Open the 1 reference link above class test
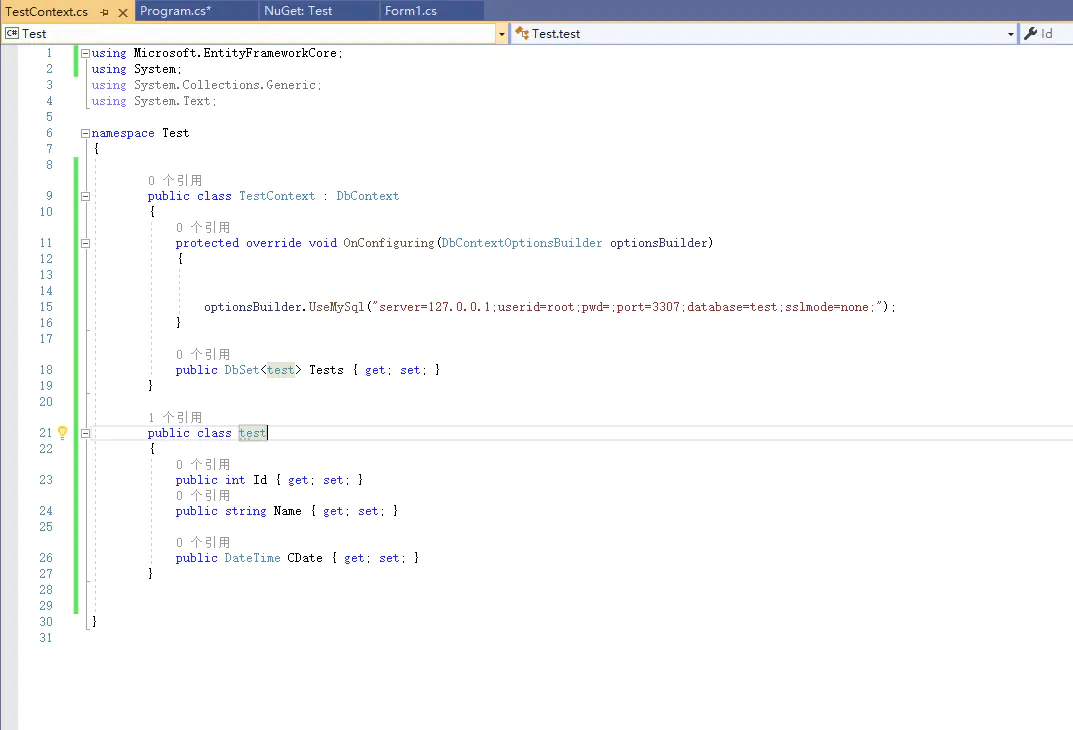This screenshot has width=1073, height=730. 175,417
